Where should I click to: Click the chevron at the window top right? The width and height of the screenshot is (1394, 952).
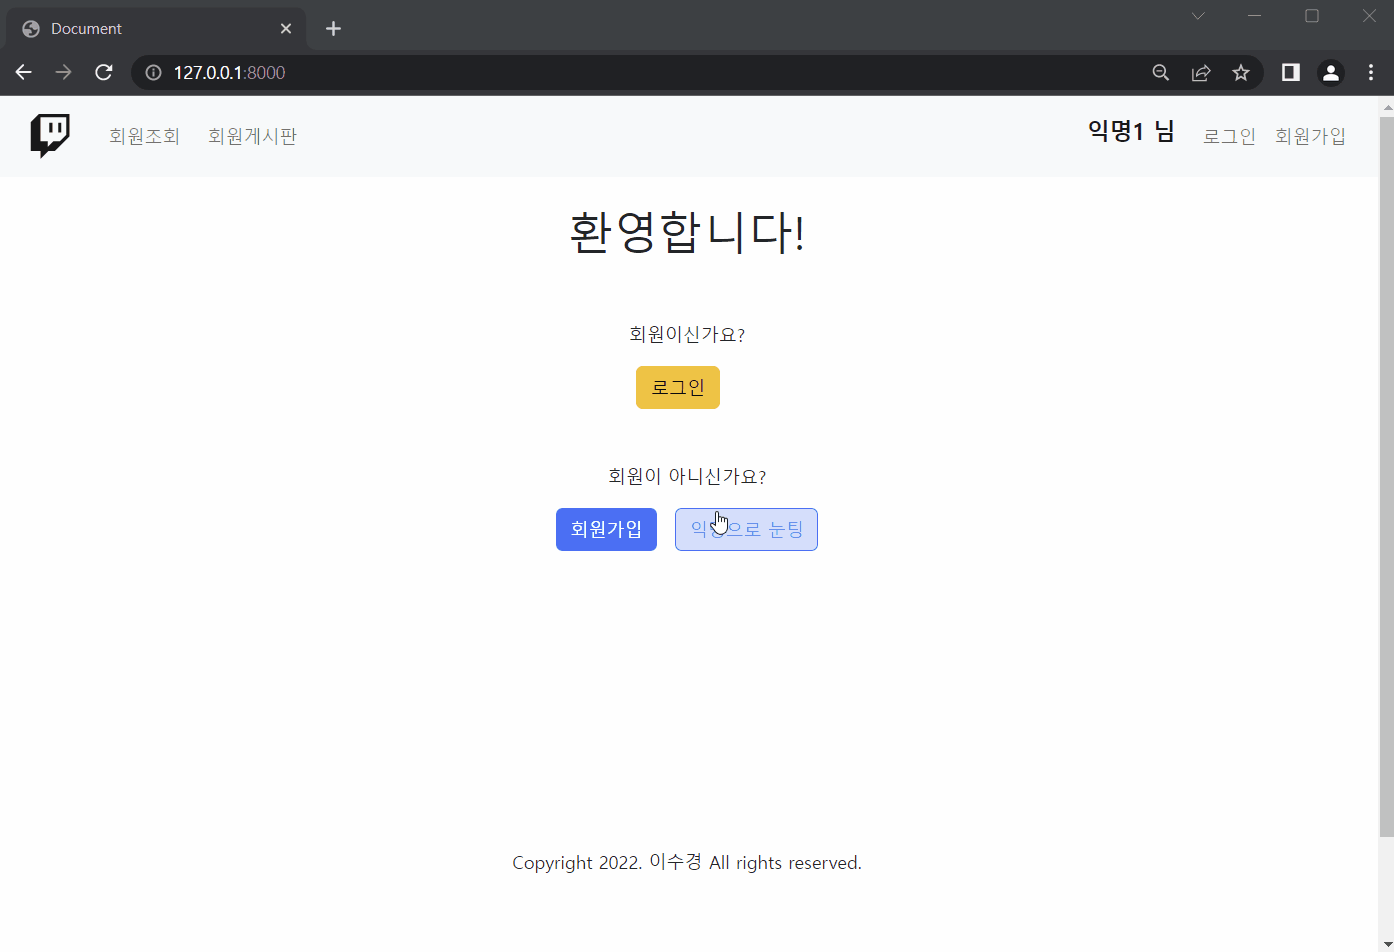coord(1197,15)
